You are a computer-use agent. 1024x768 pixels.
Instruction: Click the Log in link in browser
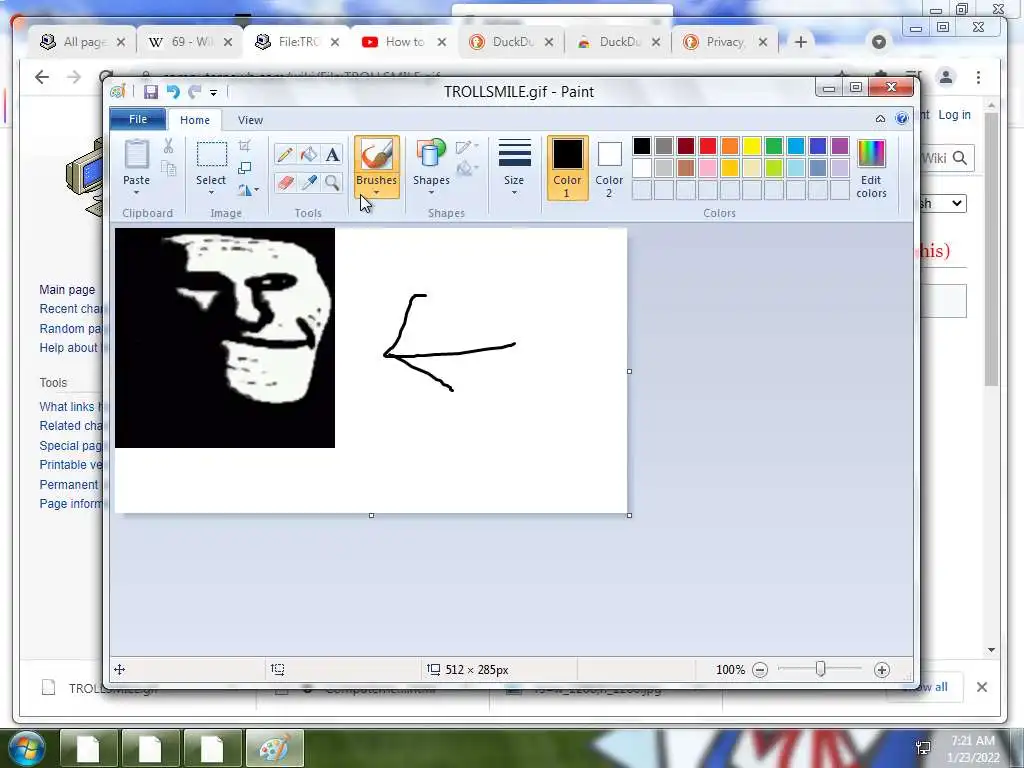pyautogui.click(x=954, y=115)
